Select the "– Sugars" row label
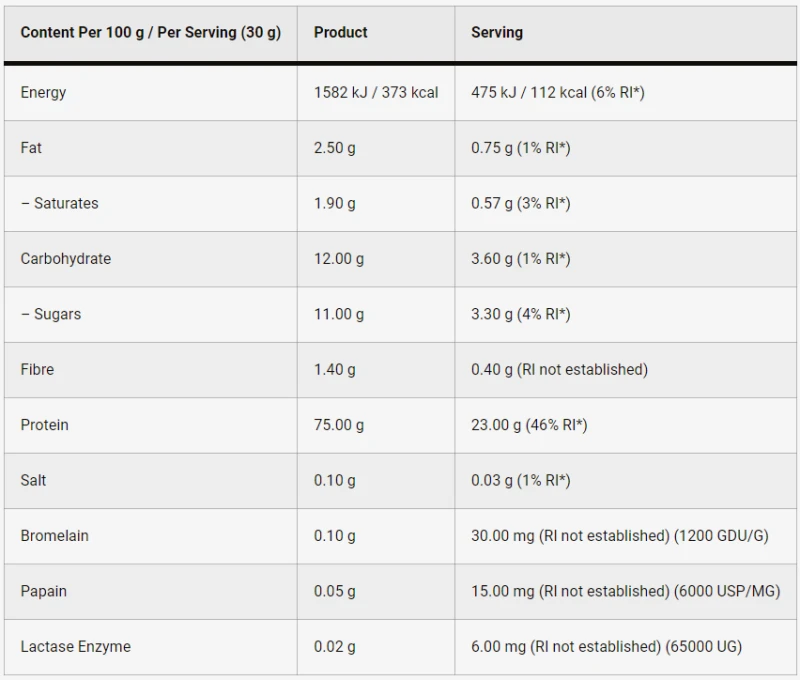 pos(51,314)
